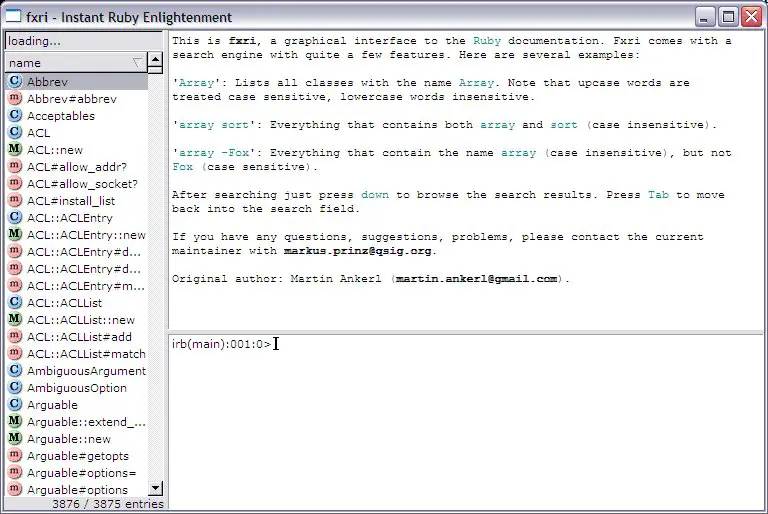This screenshot has width=768, height=514.
Task: Click the green module-method icon beside ACL::new
Action: point(15,150)
